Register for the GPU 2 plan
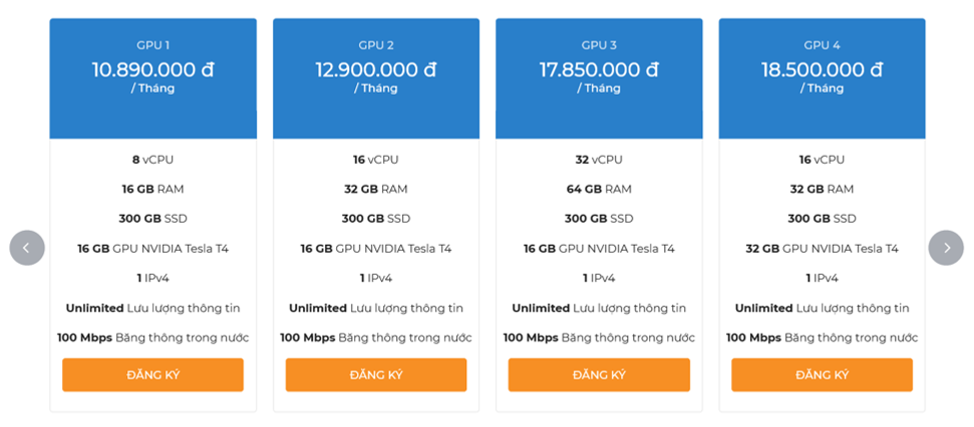This screenshot has height=427, width=974. pyautogui.click(x=376, y=375)
